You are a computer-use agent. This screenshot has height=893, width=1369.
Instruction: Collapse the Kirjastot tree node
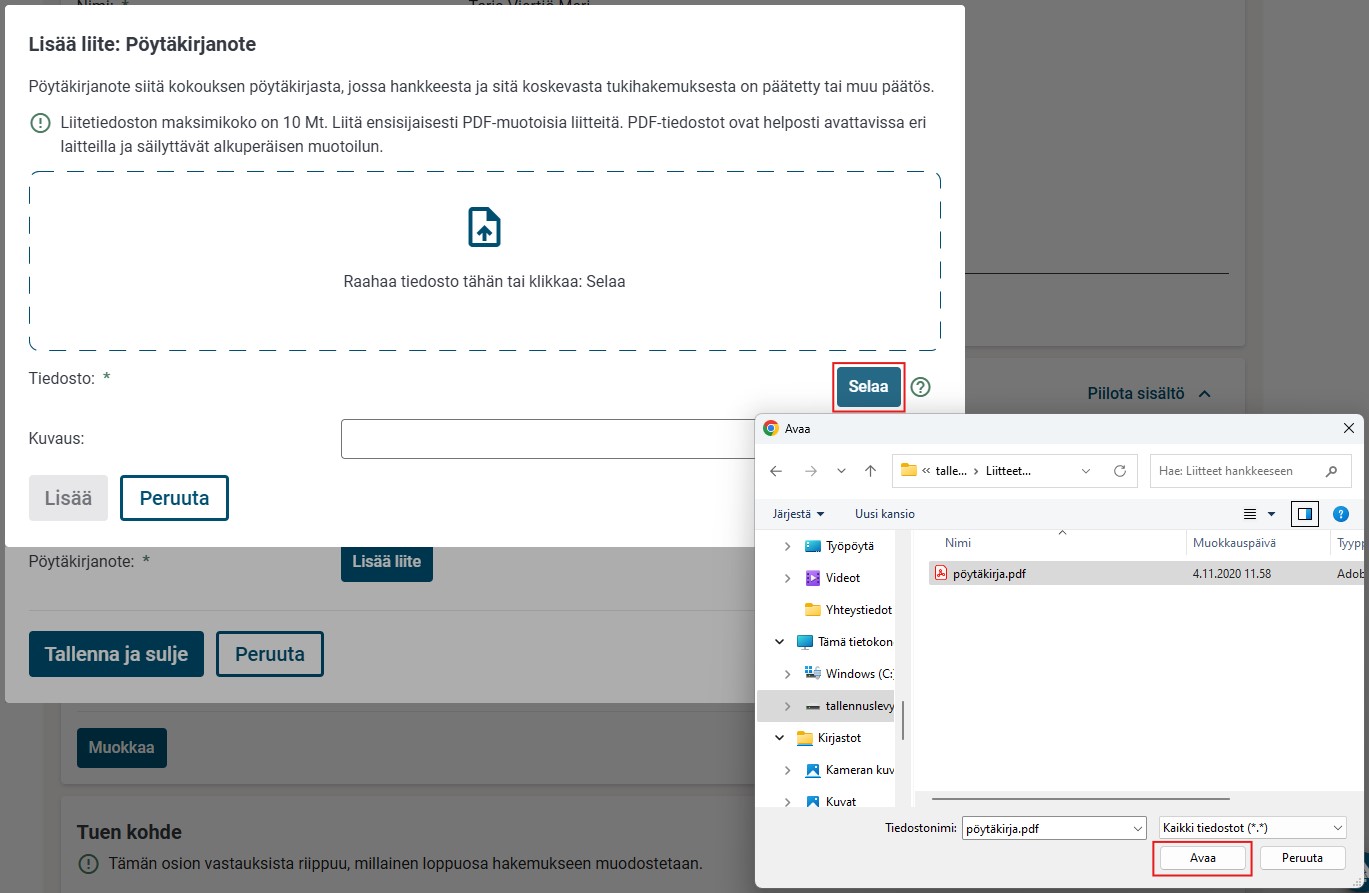pos(779,738)
